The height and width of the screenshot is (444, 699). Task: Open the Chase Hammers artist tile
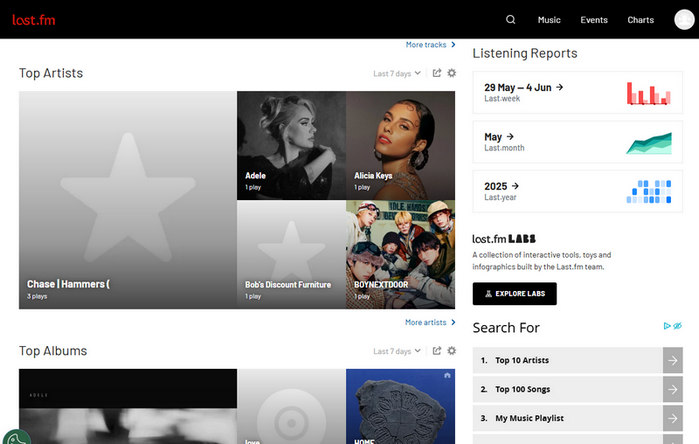point(127,200)
